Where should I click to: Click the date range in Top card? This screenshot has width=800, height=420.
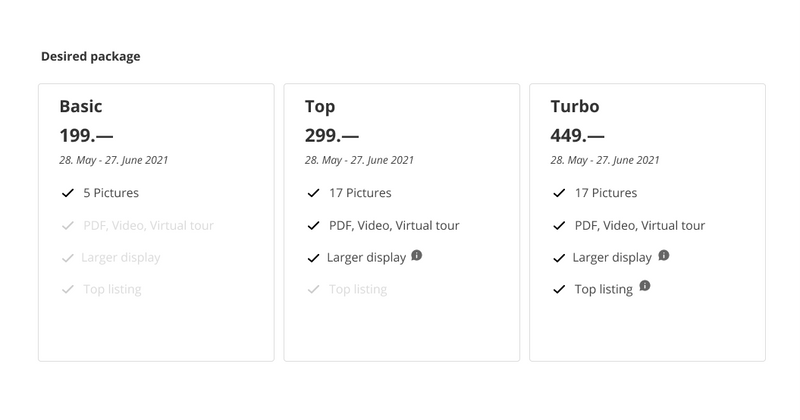click(359, 160)
